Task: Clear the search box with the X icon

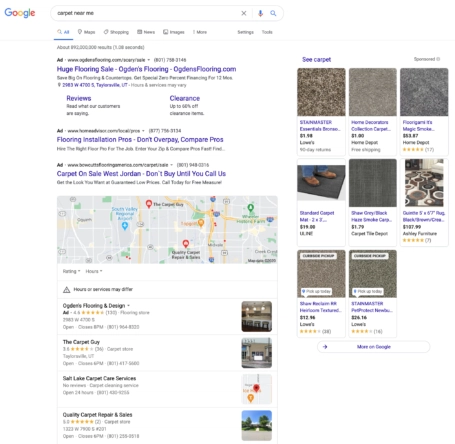Action: click(x=244, y=13)
